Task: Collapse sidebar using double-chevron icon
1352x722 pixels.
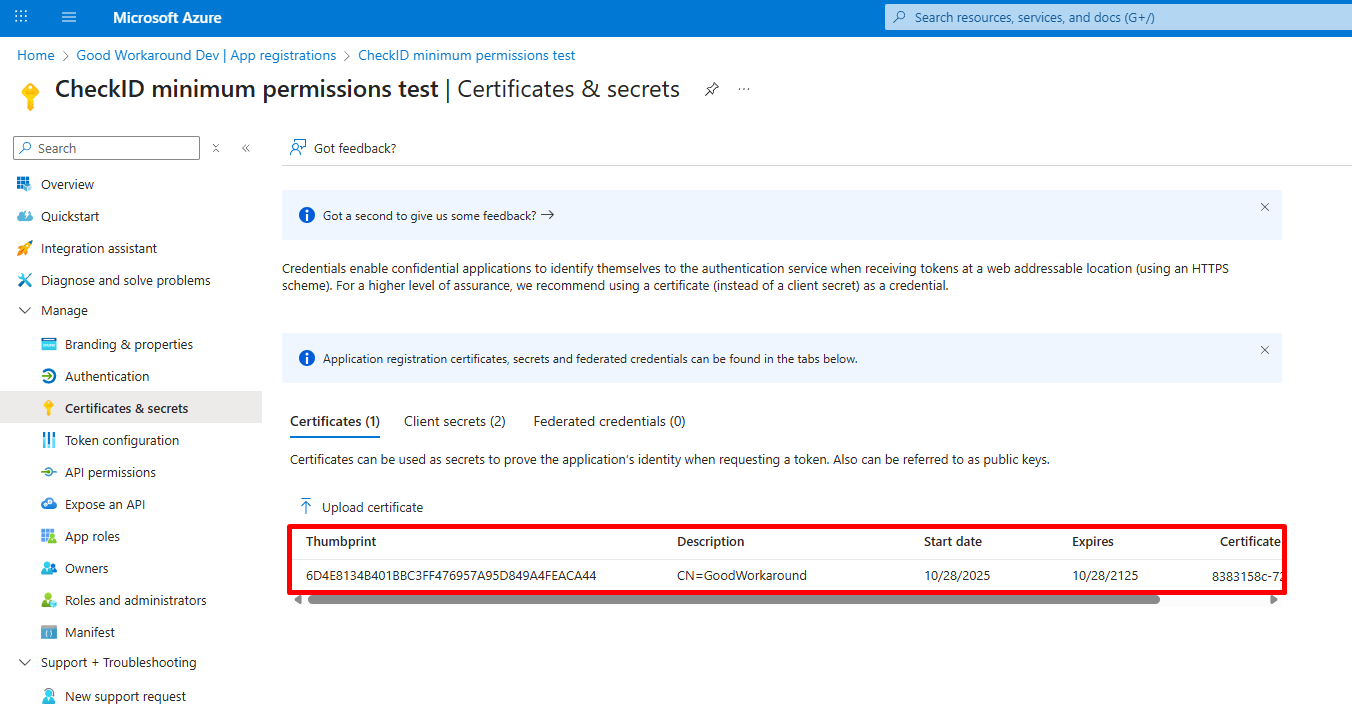Action: 246,148
